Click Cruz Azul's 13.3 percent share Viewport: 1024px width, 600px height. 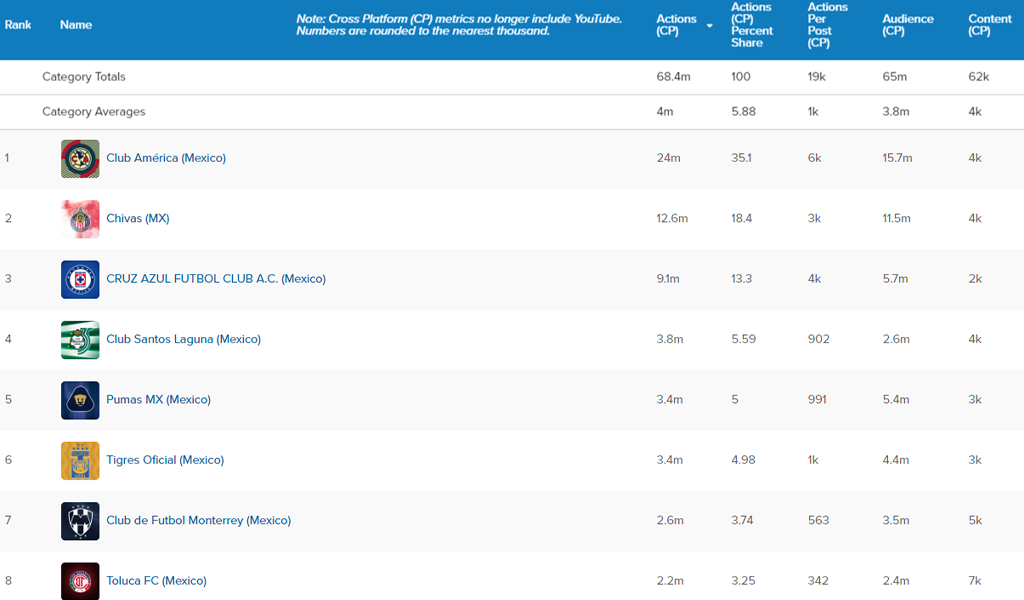741,279
